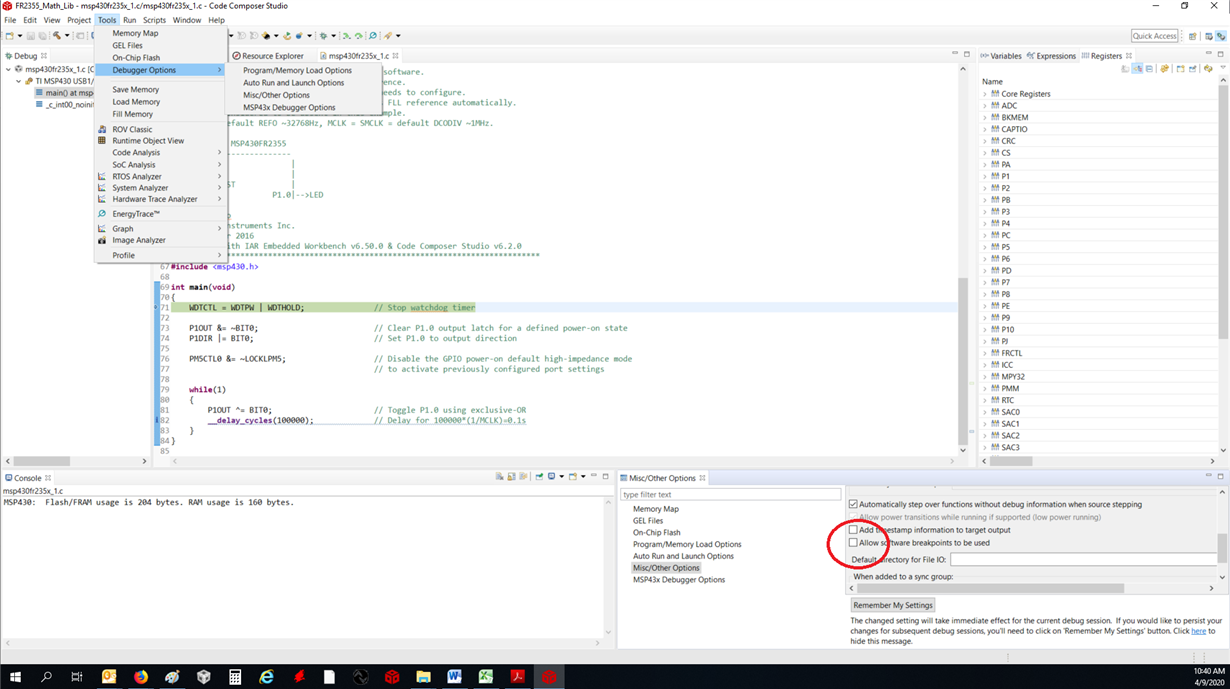Expand the ADC register group
Viewport: 1230px width, 689px height.
point(985,105)
